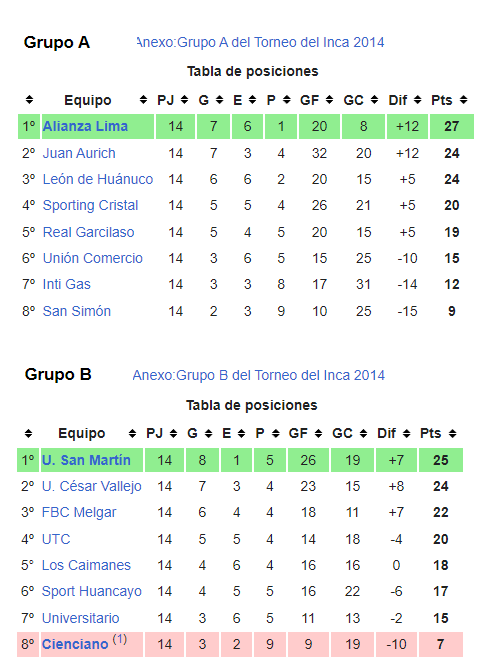The width and height of the screenshot is (488, 664).
Task: Sort Grupo A by Equipo arrows
Action: 143,100
